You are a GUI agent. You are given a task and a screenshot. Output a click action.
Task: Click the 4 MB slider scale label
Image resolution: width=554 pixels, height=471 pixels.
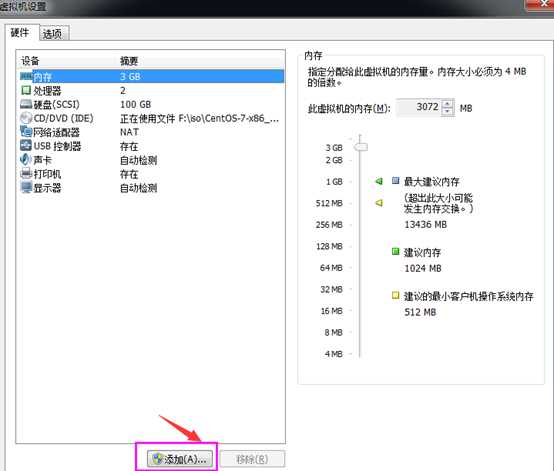coord(333,354)
